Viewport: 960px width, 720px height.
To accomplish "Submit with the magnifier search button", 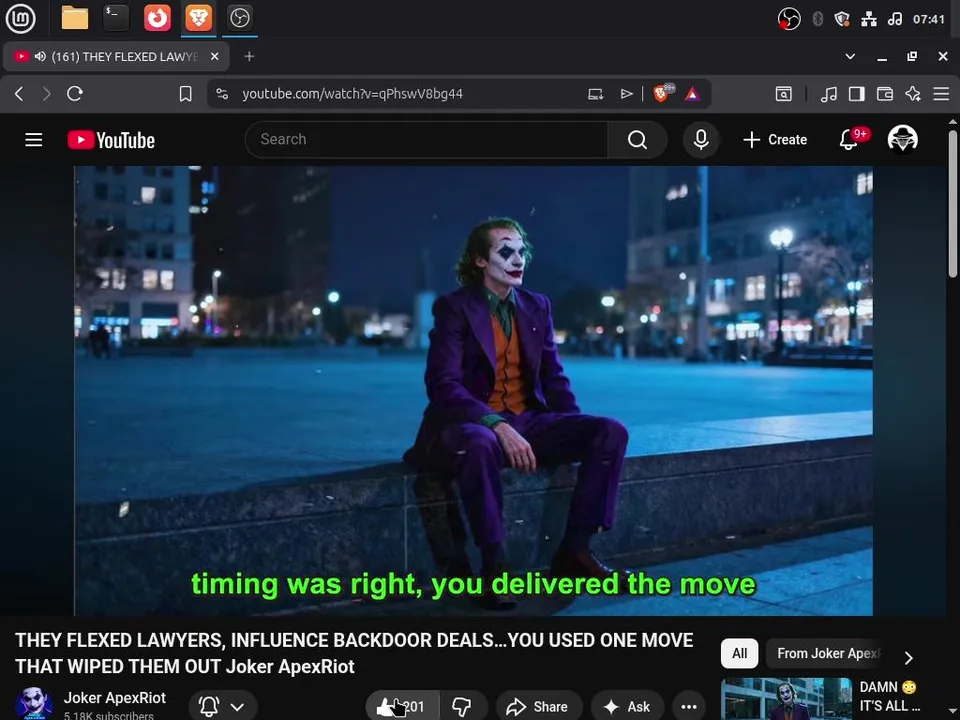I will coord(637,140).
